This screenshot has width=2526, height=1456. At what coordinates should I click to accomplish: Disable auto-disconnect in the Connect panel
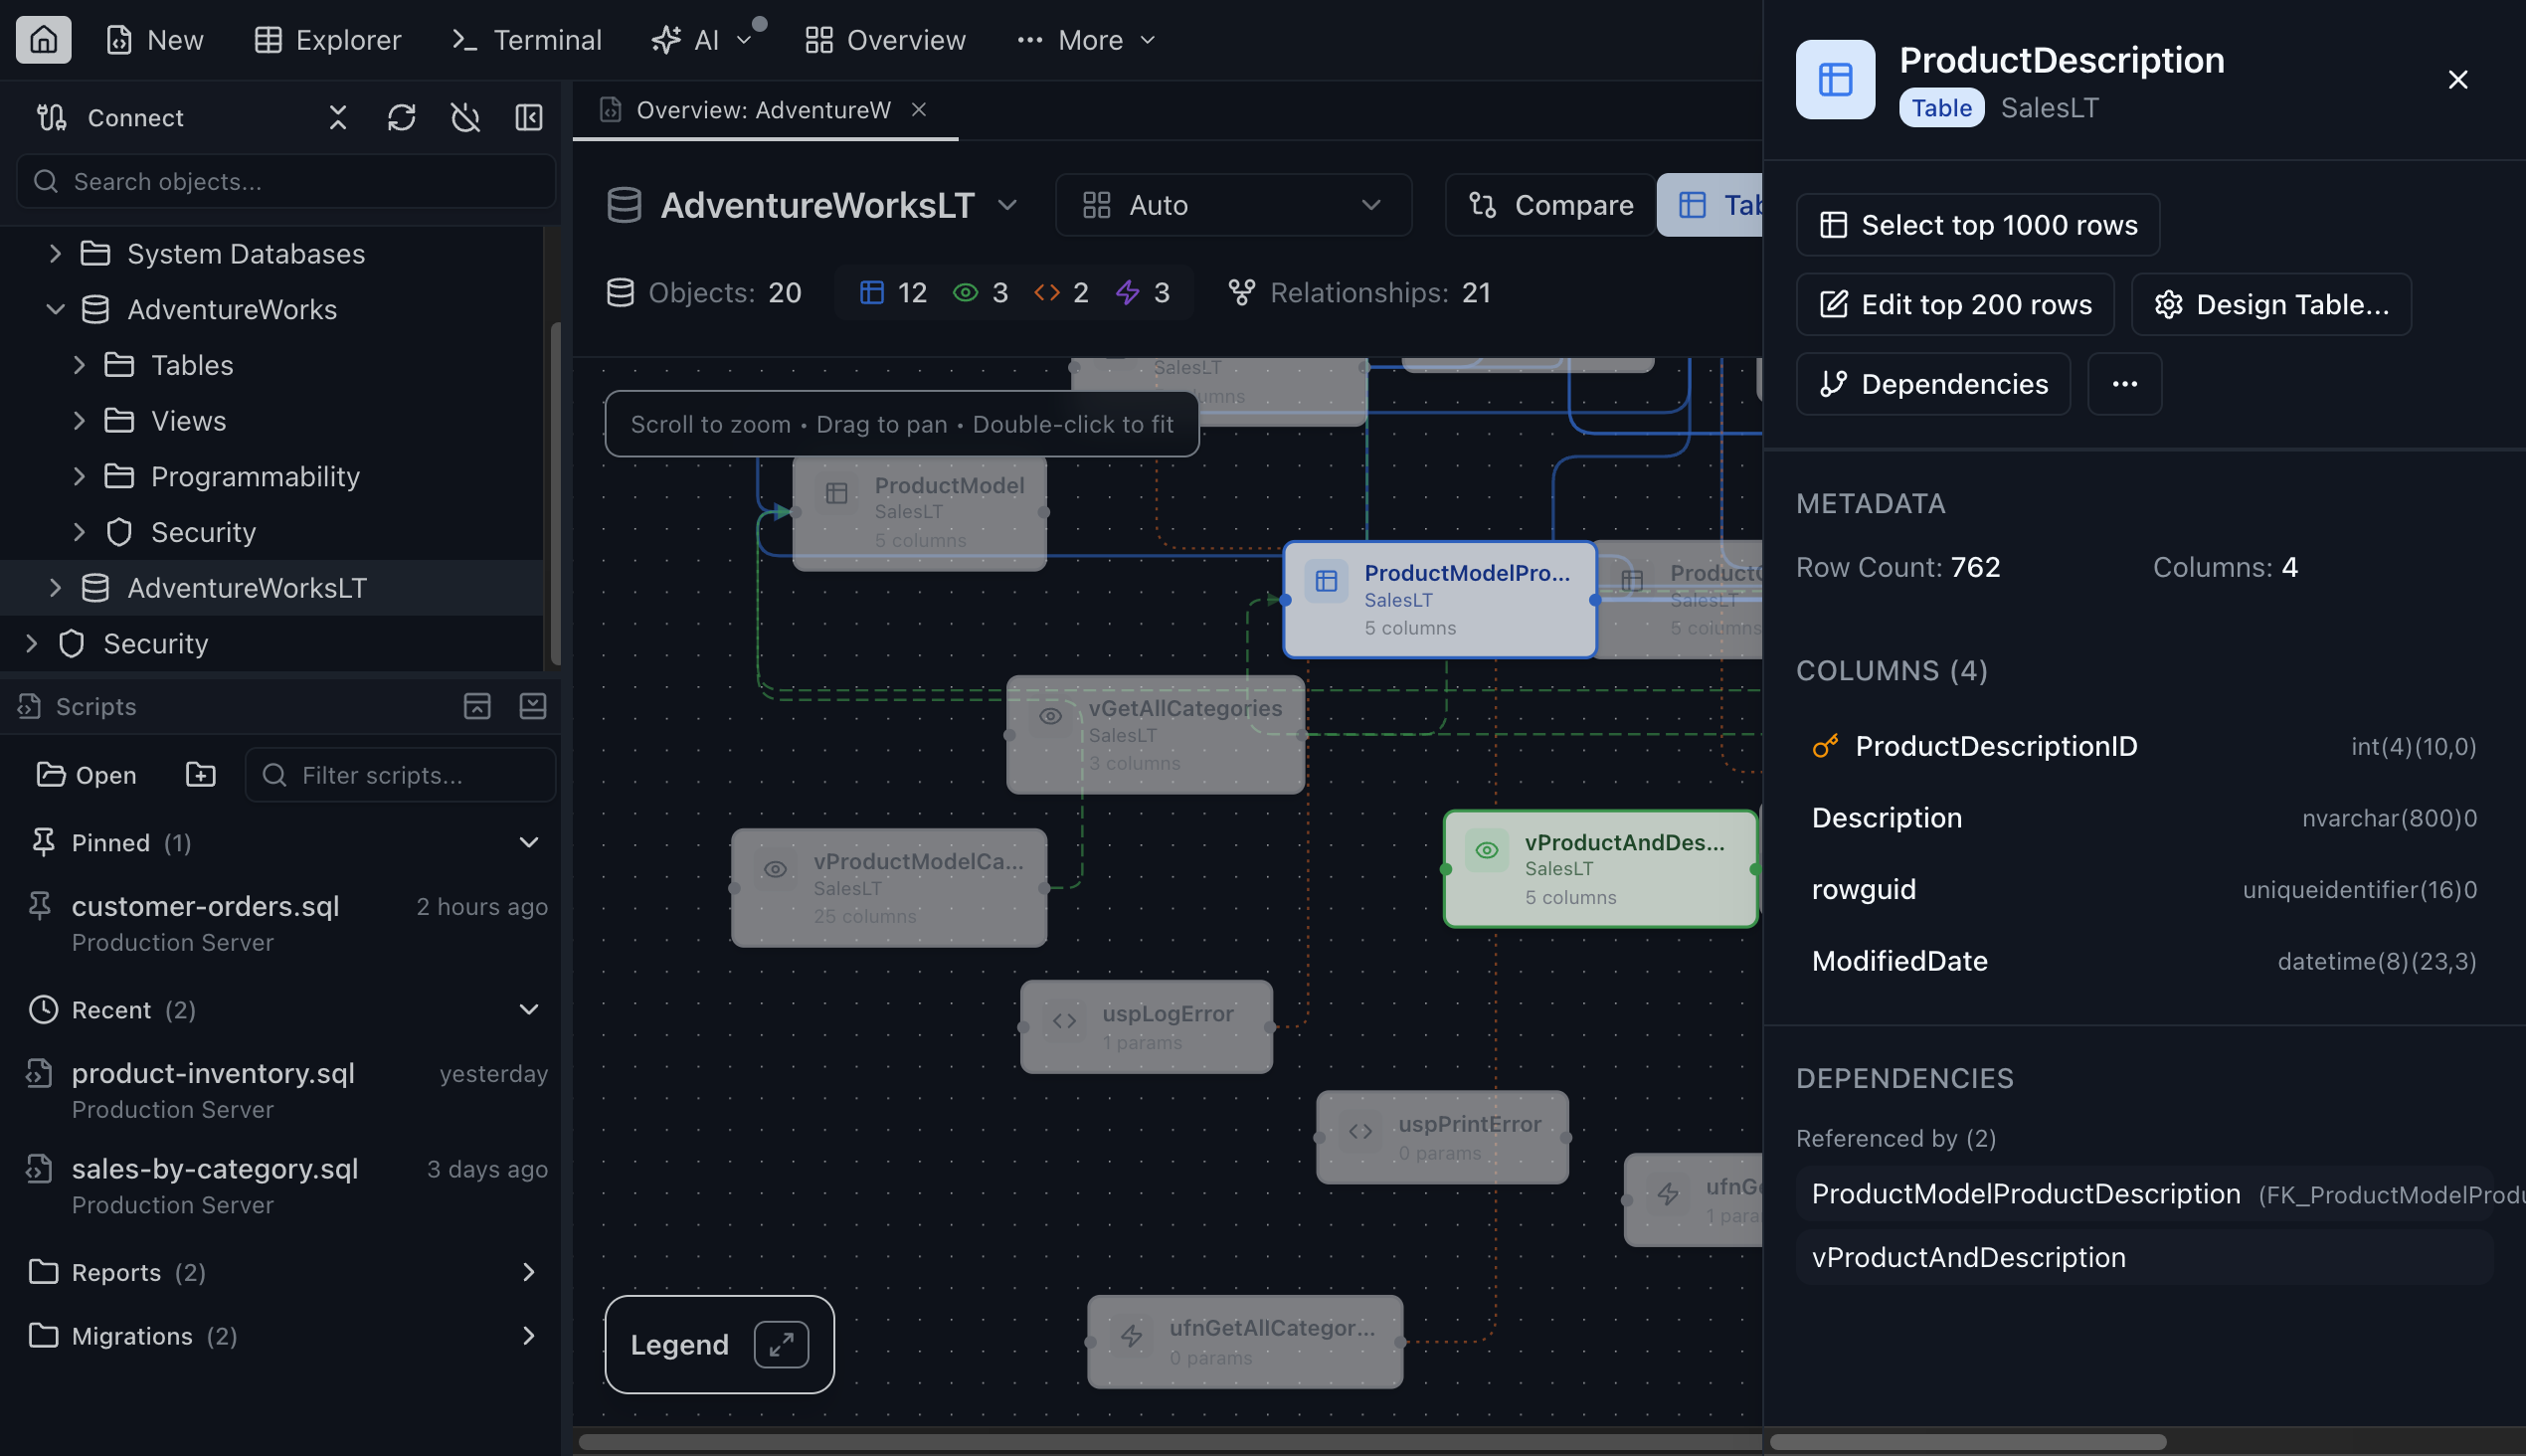(465, 117)
